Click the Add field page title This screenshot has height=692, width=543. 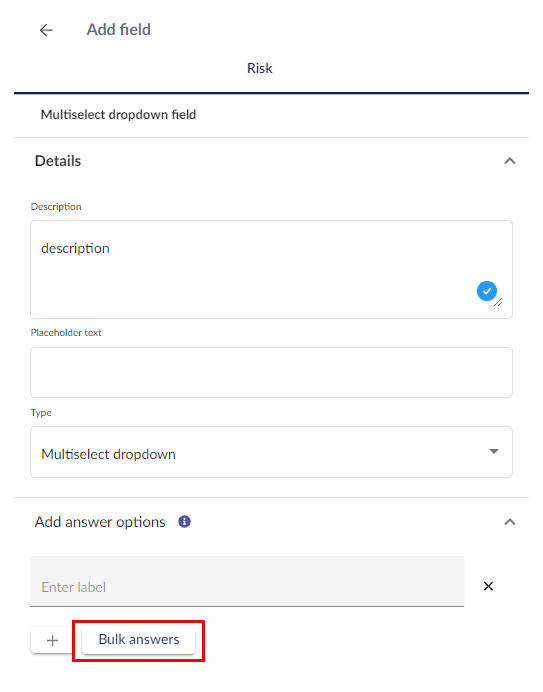pyautogui.click(x=118, y=30)
